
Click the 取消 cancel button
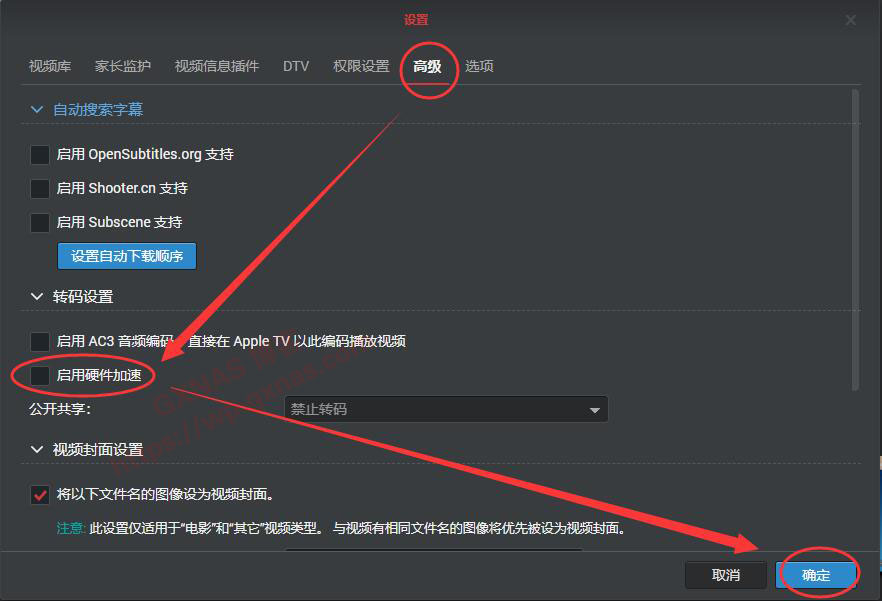[x=725, y=575]
